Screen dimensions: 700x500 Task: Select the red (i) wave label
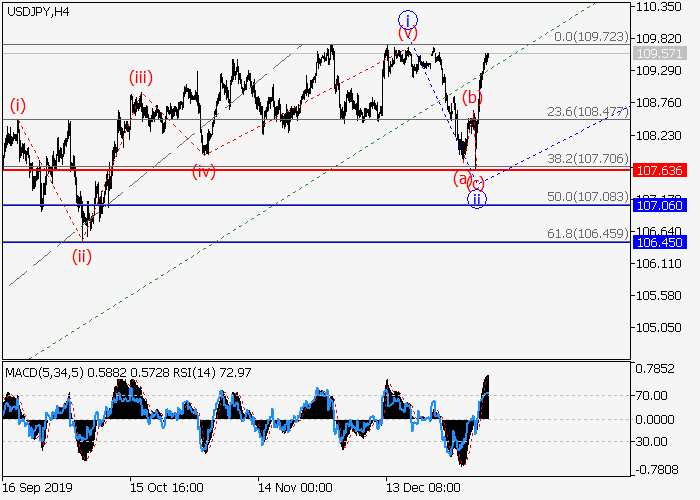pos(18,104)
